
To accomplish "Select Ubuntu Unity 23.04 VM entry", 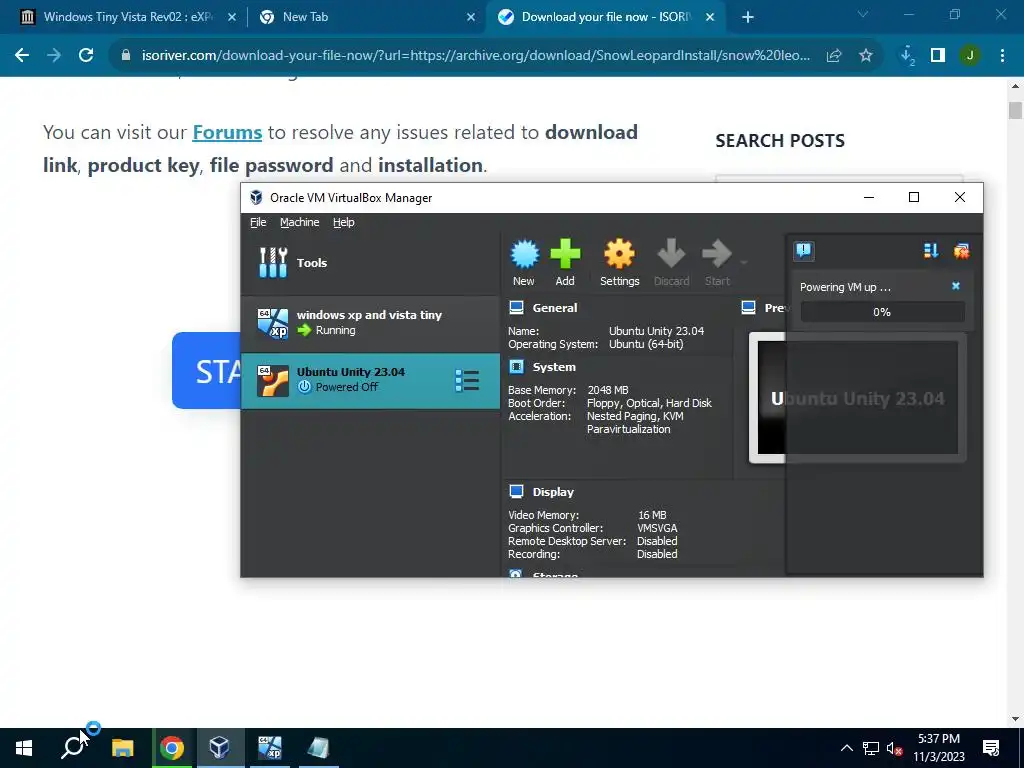I will (370, 381).
